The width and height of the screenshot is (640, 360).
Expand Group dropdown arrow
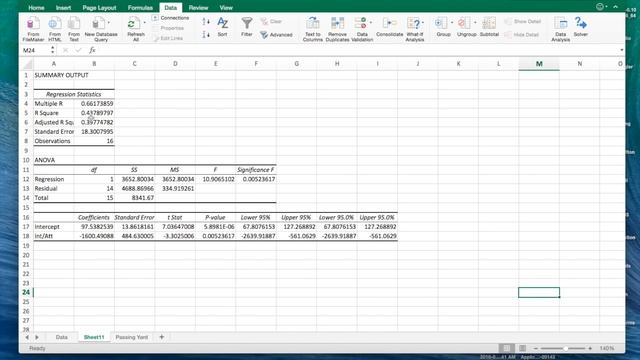[x=451, y=23]
